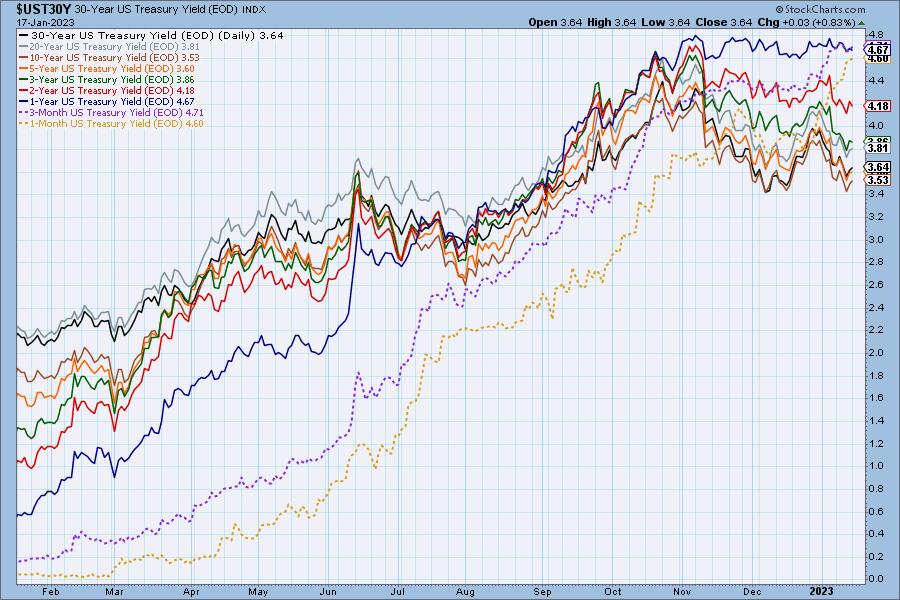Click the 2.0 tick on the yield axis
The height and width of the screenshot is (600, 900).
876,353
